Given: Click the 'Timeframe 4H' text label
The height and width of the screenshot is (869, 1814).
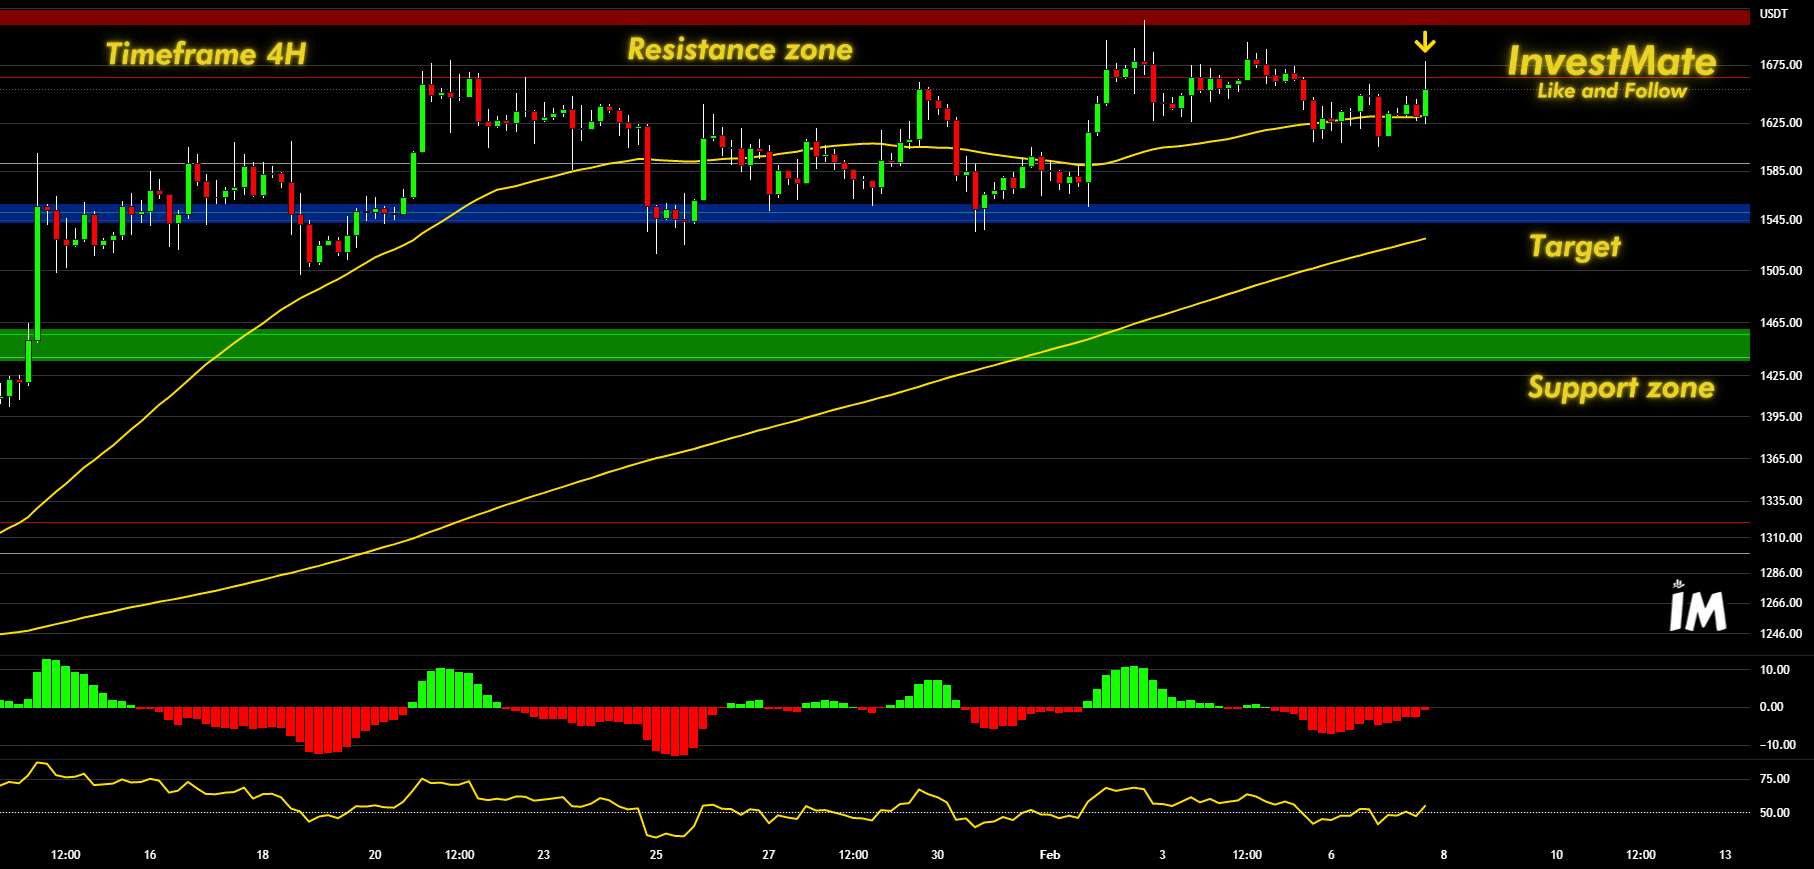Looking at the screenshot, I should coord(206,54).
